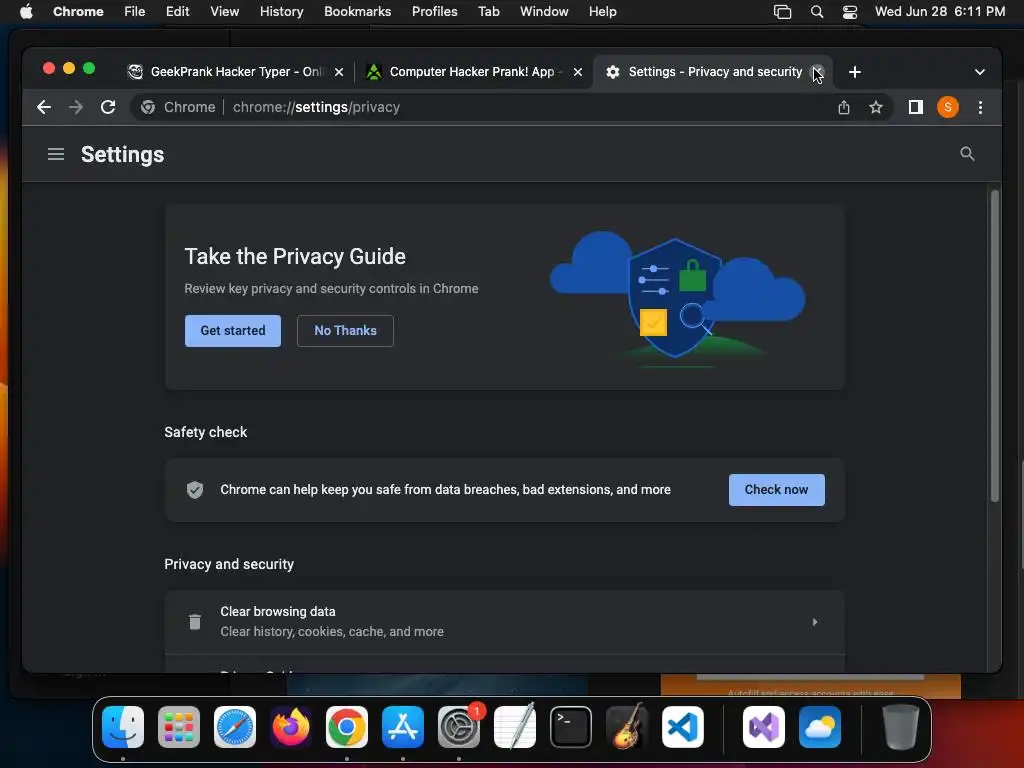The width and height of the screenshot is (1024, 768).
Task: Open System Preferences in the dock
Action: [x=459, y=727]
